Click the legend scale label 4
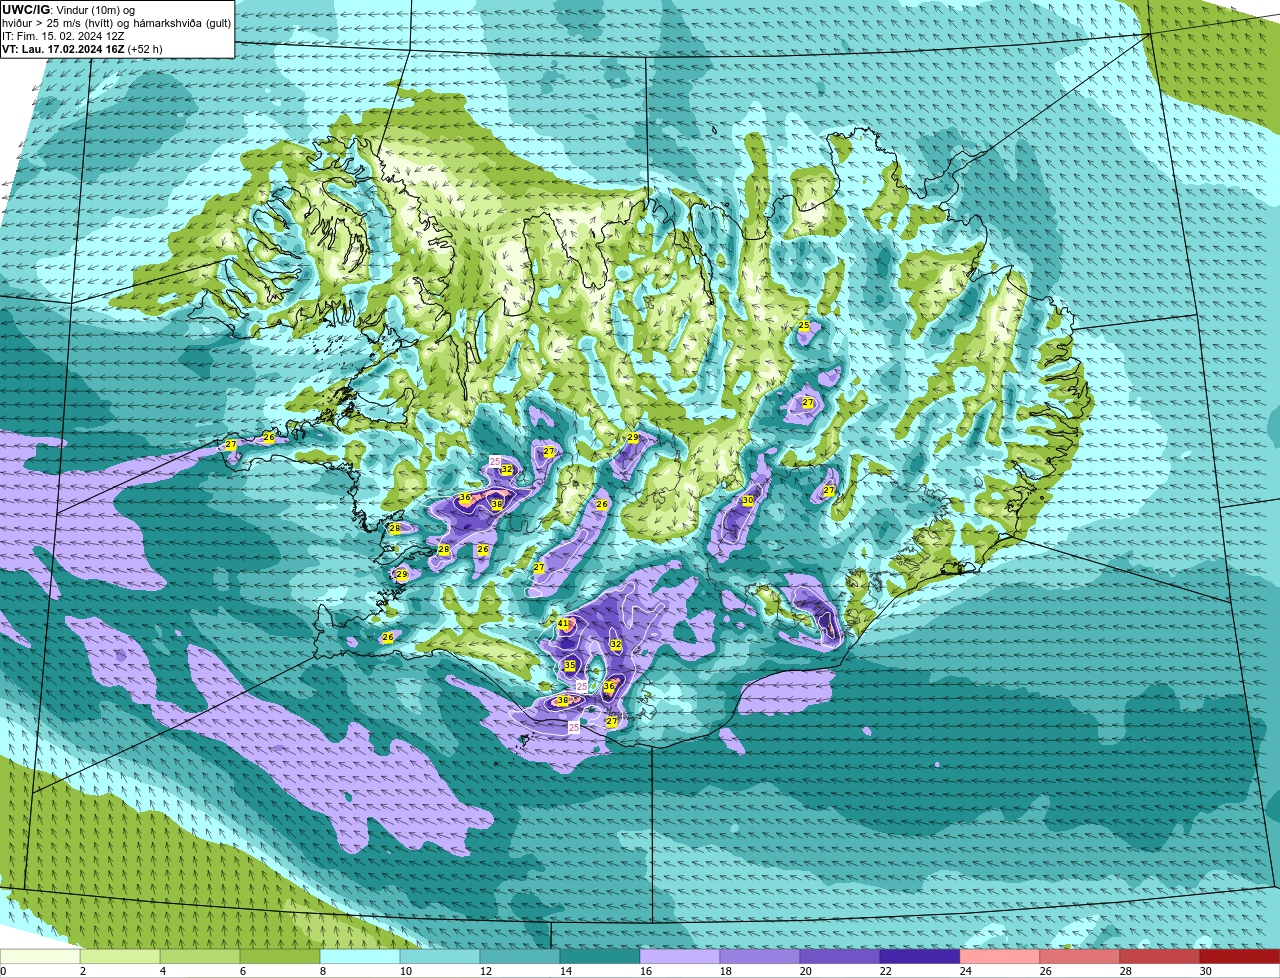Image resolution: width=1280 pixels, height=978 pixels. [x=163, y=971]
